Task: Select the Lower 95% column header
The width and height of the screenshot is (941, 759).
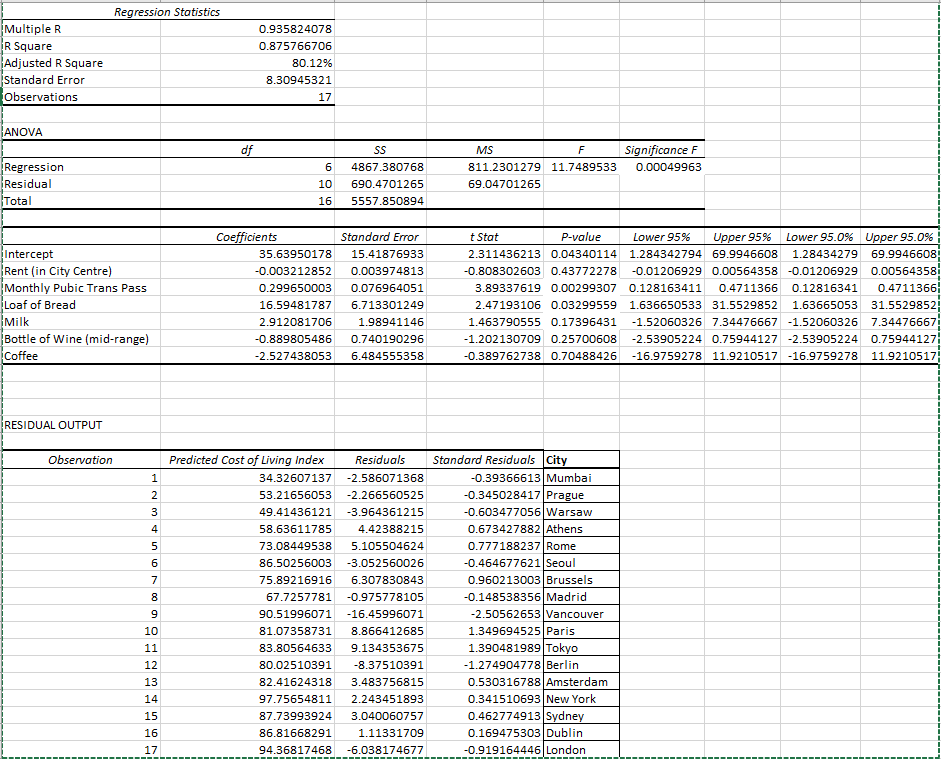Action: [662, 237]
